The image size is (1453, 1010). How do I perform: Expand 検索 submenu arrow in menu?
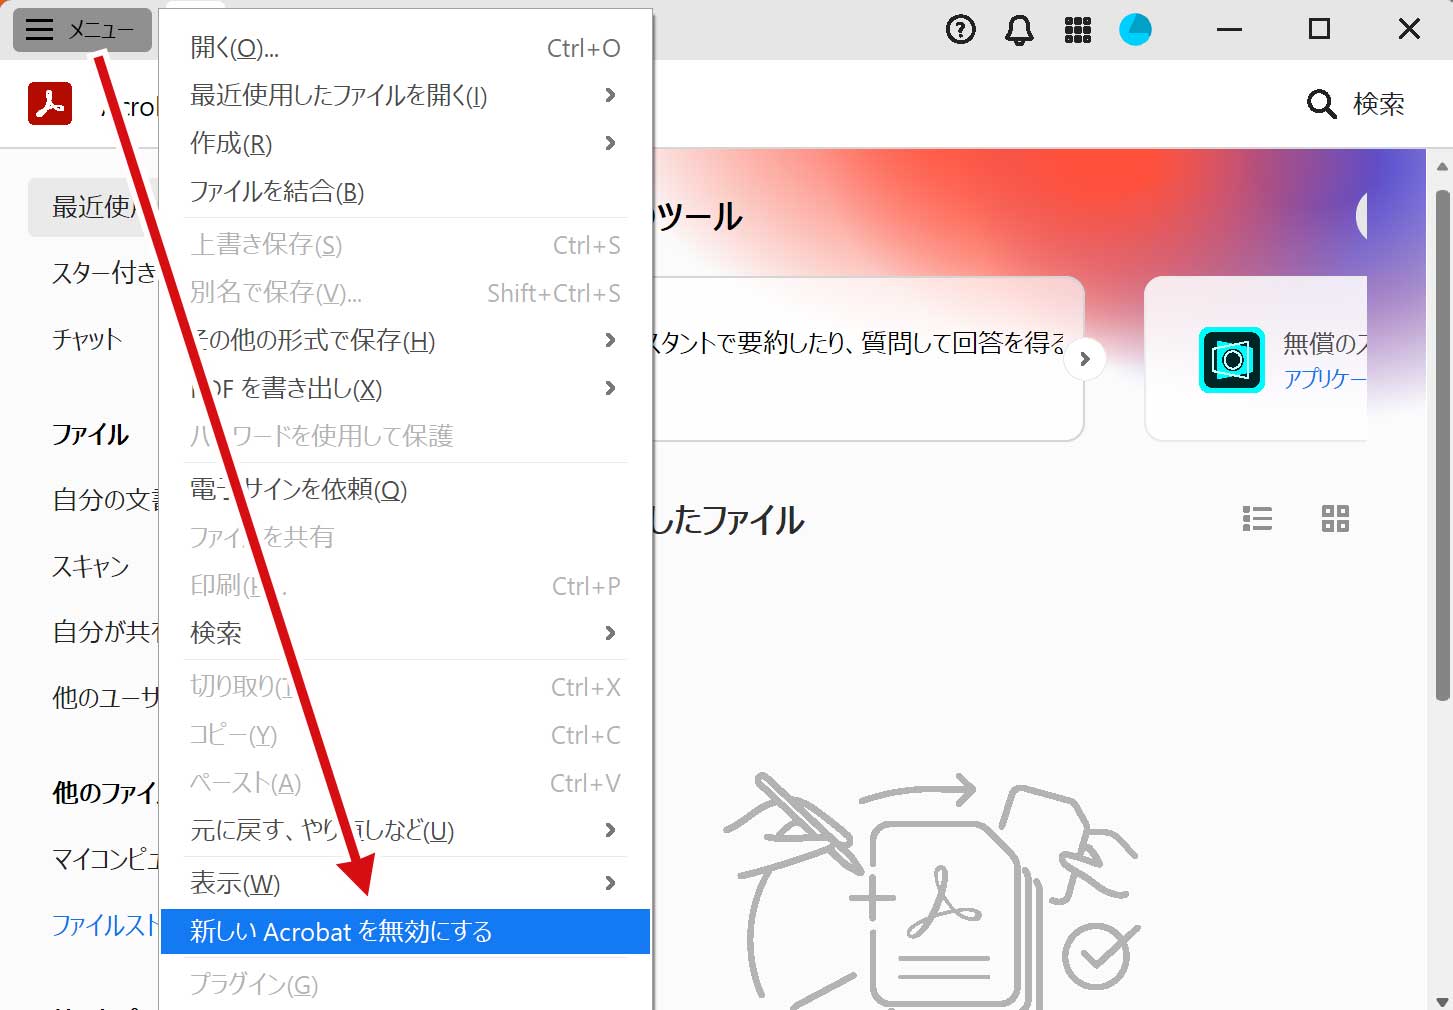pyautogui.click(x=610, y=633)
